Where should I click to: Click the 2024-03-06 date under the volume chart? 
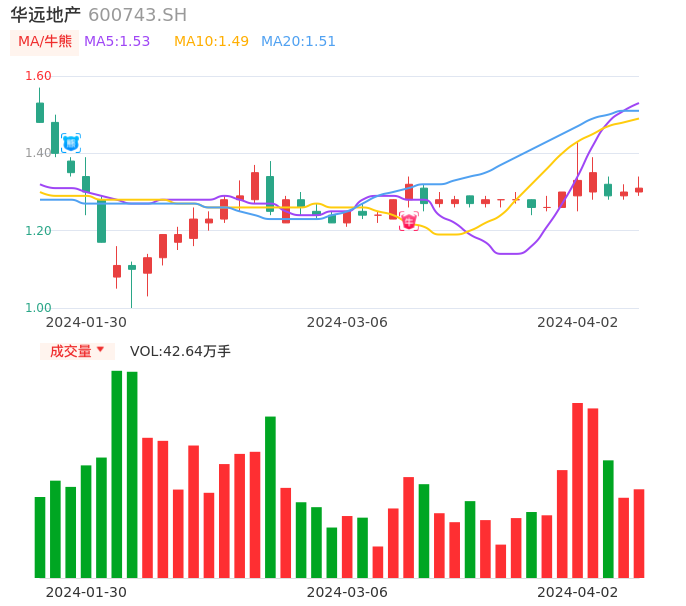[x=347, y=592]
